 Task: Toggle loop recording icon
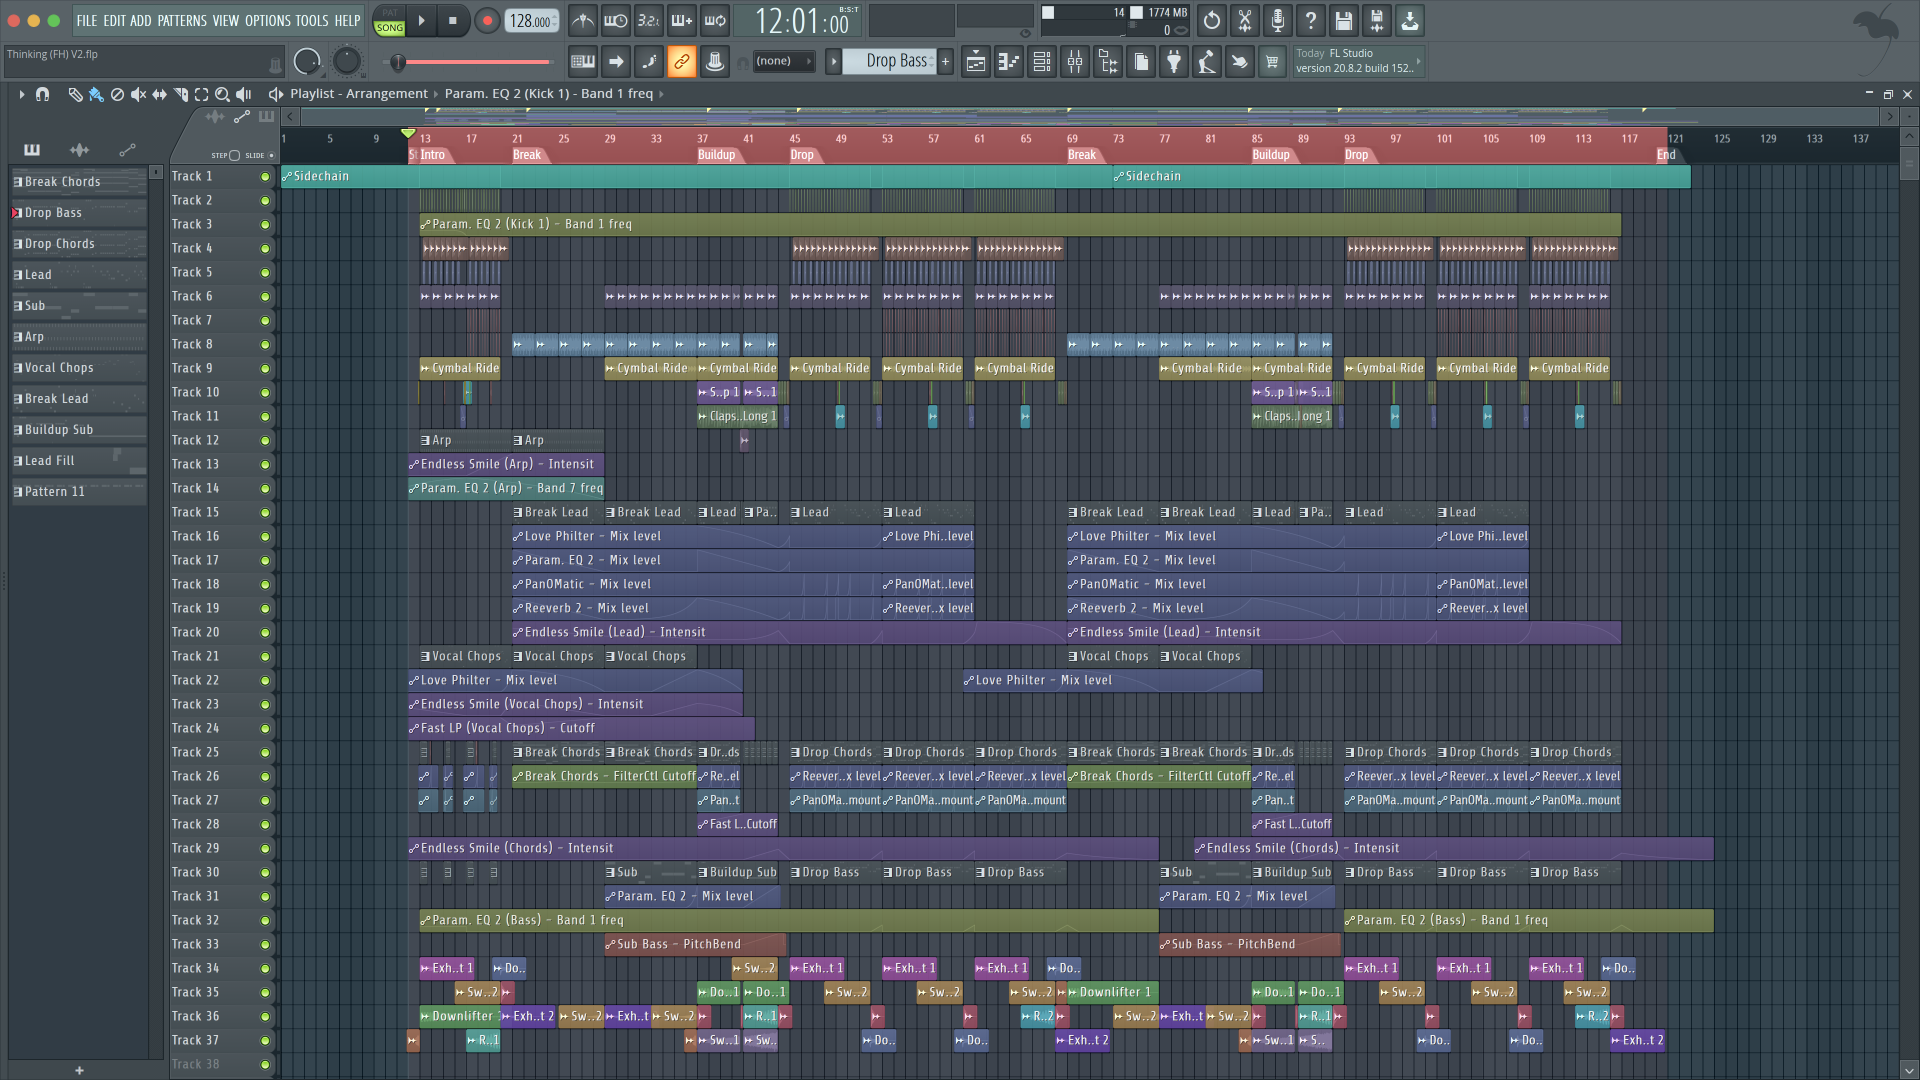[x=715, y=20]
